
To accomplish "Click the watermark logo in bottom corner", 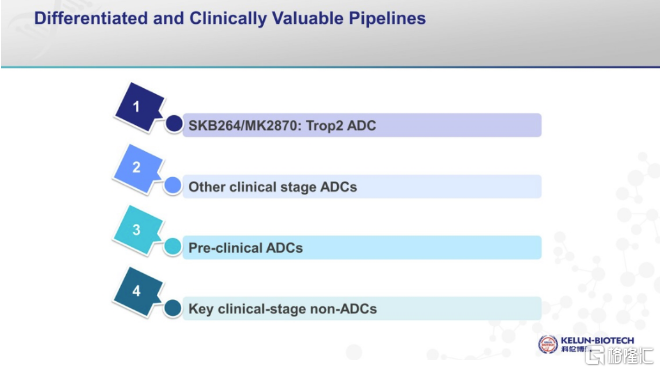I will [x=620, y=356].
